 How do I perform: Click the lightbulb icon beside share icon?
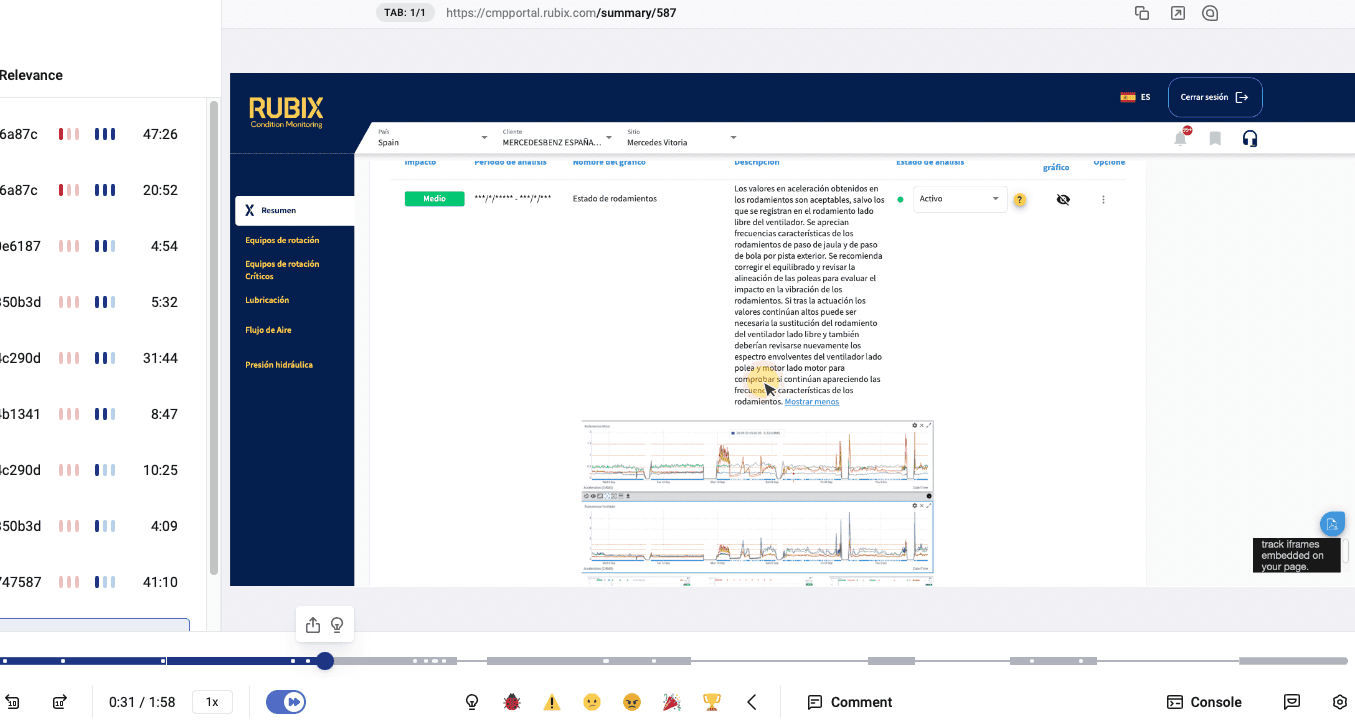click(x=337, y=625)
